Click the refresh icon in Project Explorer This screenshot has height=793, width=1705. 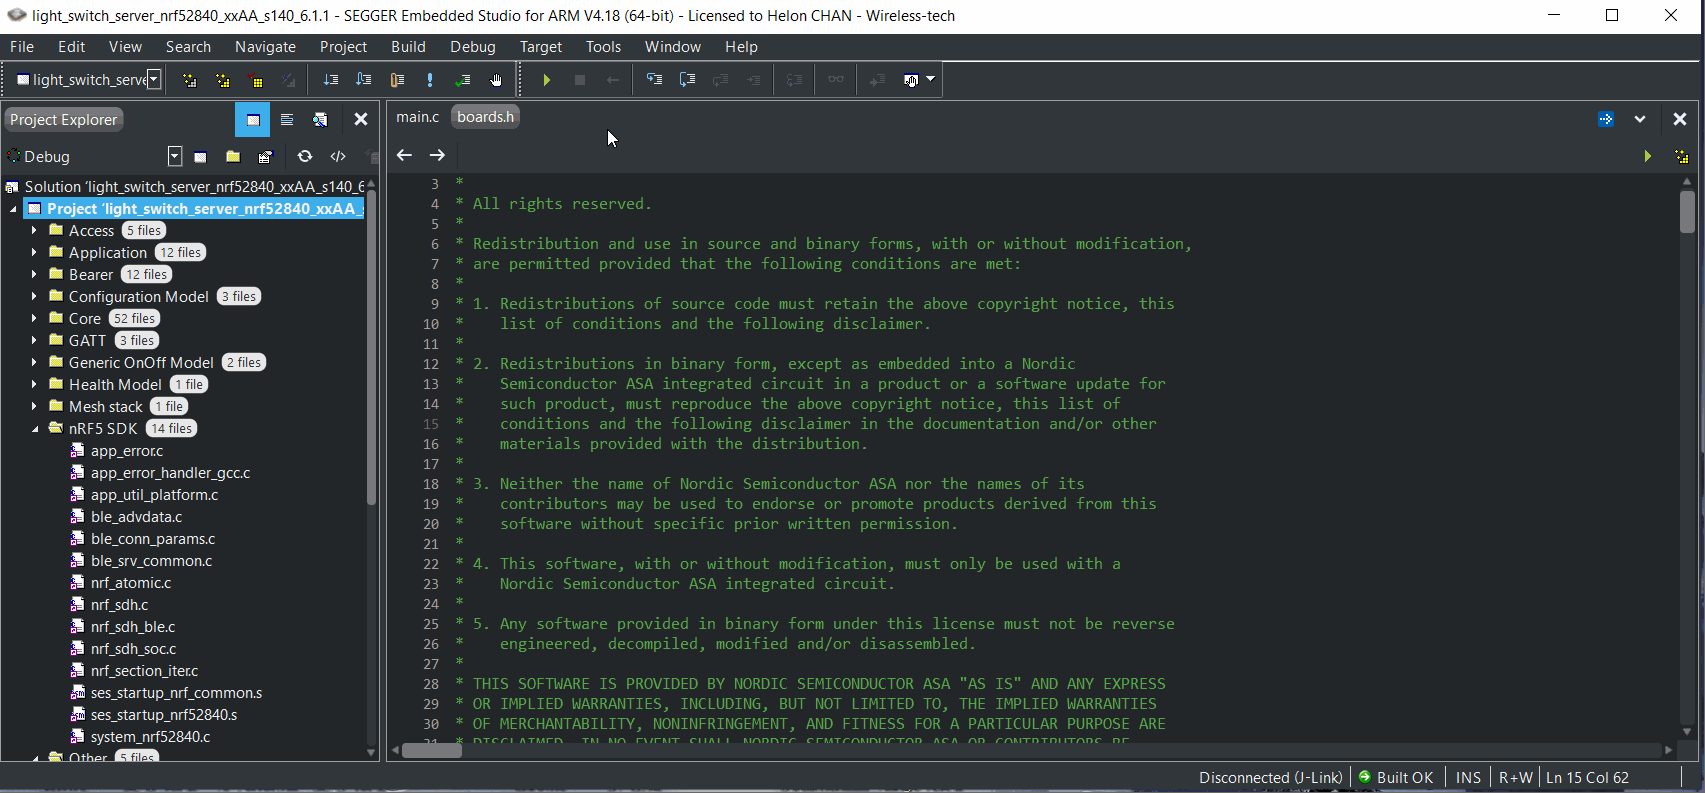coord(305,156)
